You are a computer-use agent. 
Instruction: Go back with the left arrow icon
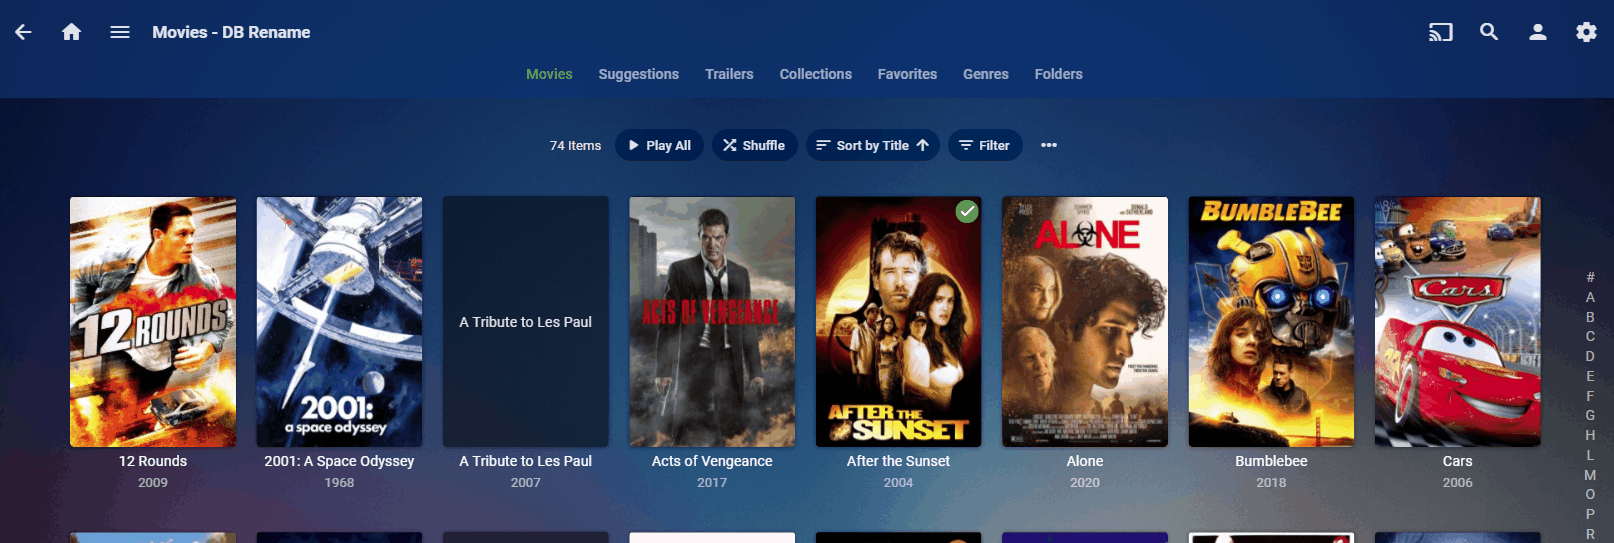[x=23, y=32]
